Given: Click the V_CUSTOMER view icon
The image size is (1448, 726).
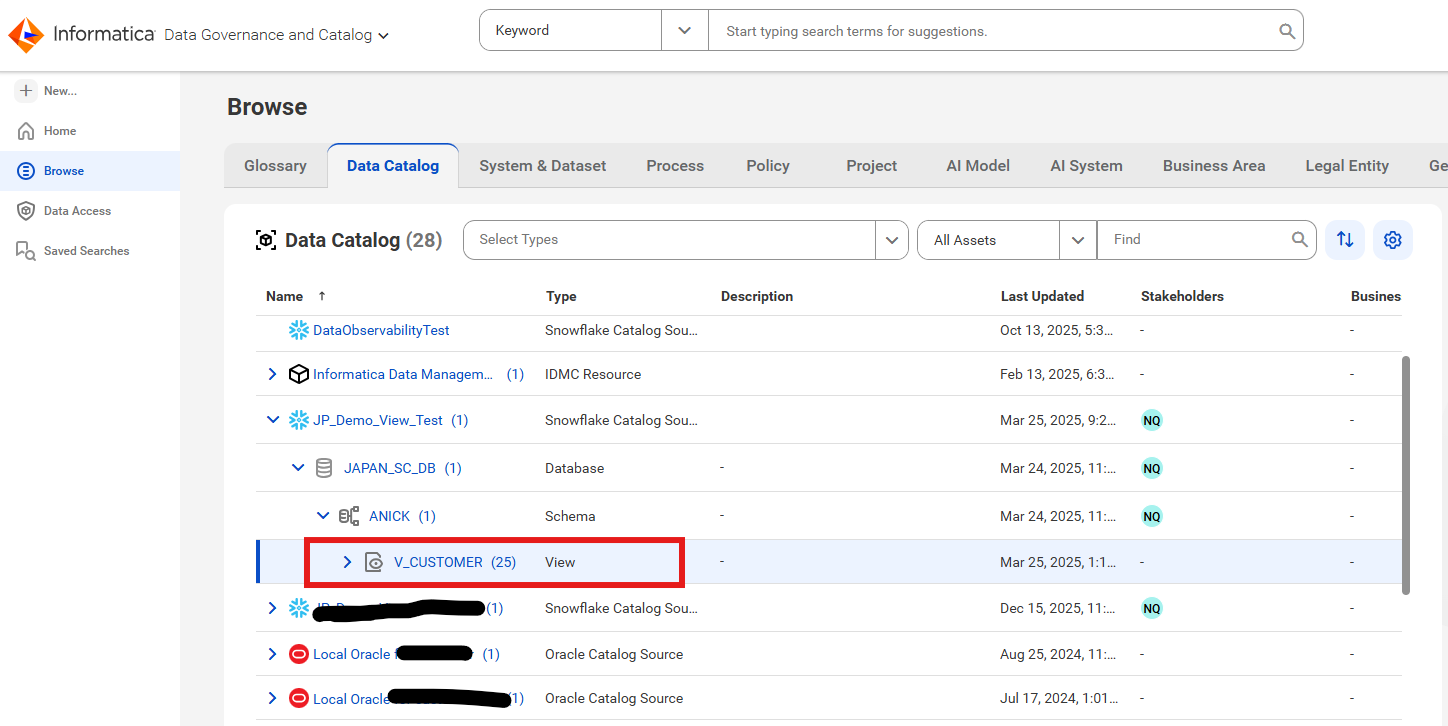Looking at the screenshot, I should 374,562.
